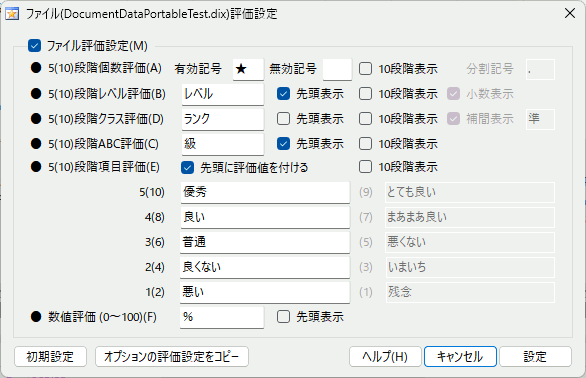Click the 残念 field for (1)
586x378 pixels.
click(470, 292)
